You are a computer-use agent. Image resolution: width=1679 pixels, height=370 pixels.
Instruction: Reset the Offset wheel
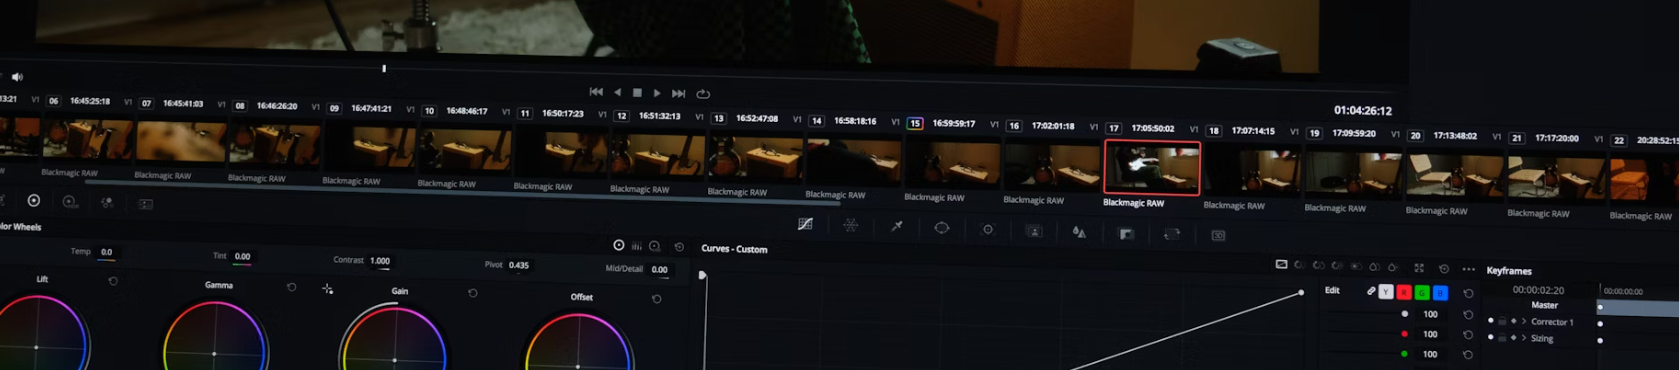point(656,299)
